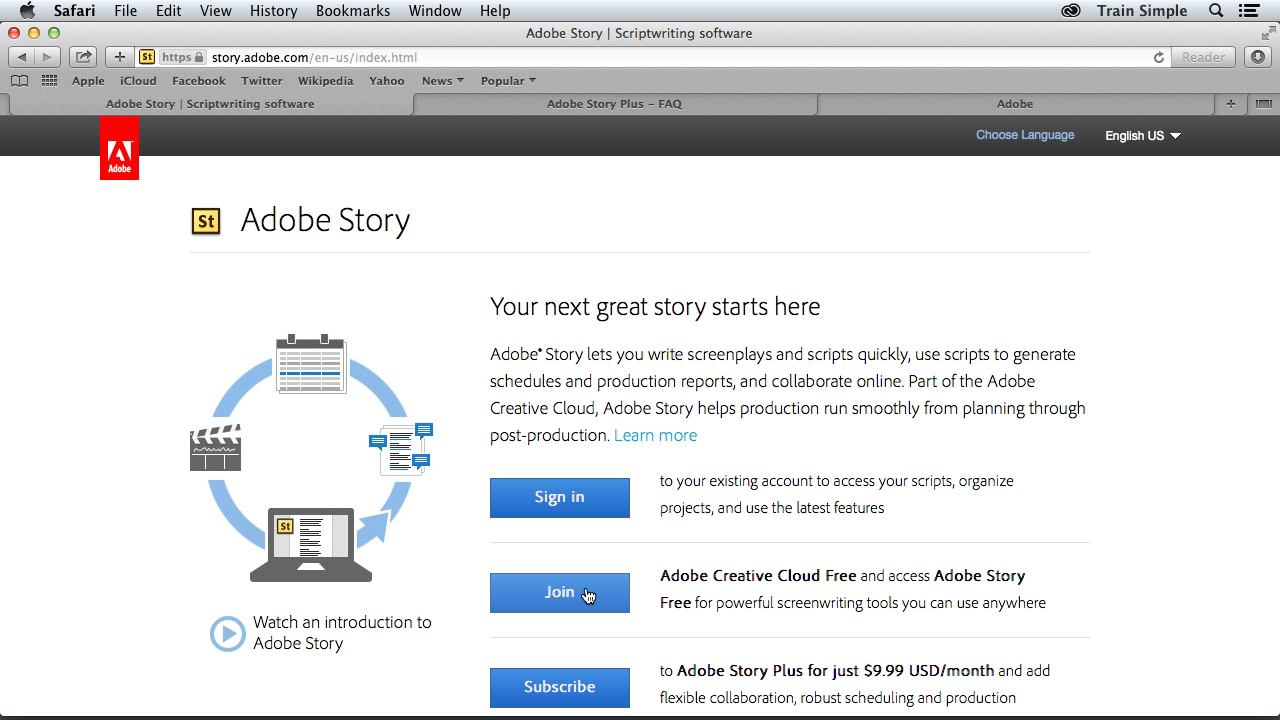This screenshot has height=720, width=1280.
Task: Open the Apple bookmark
Action: click(x=88, y=81)
